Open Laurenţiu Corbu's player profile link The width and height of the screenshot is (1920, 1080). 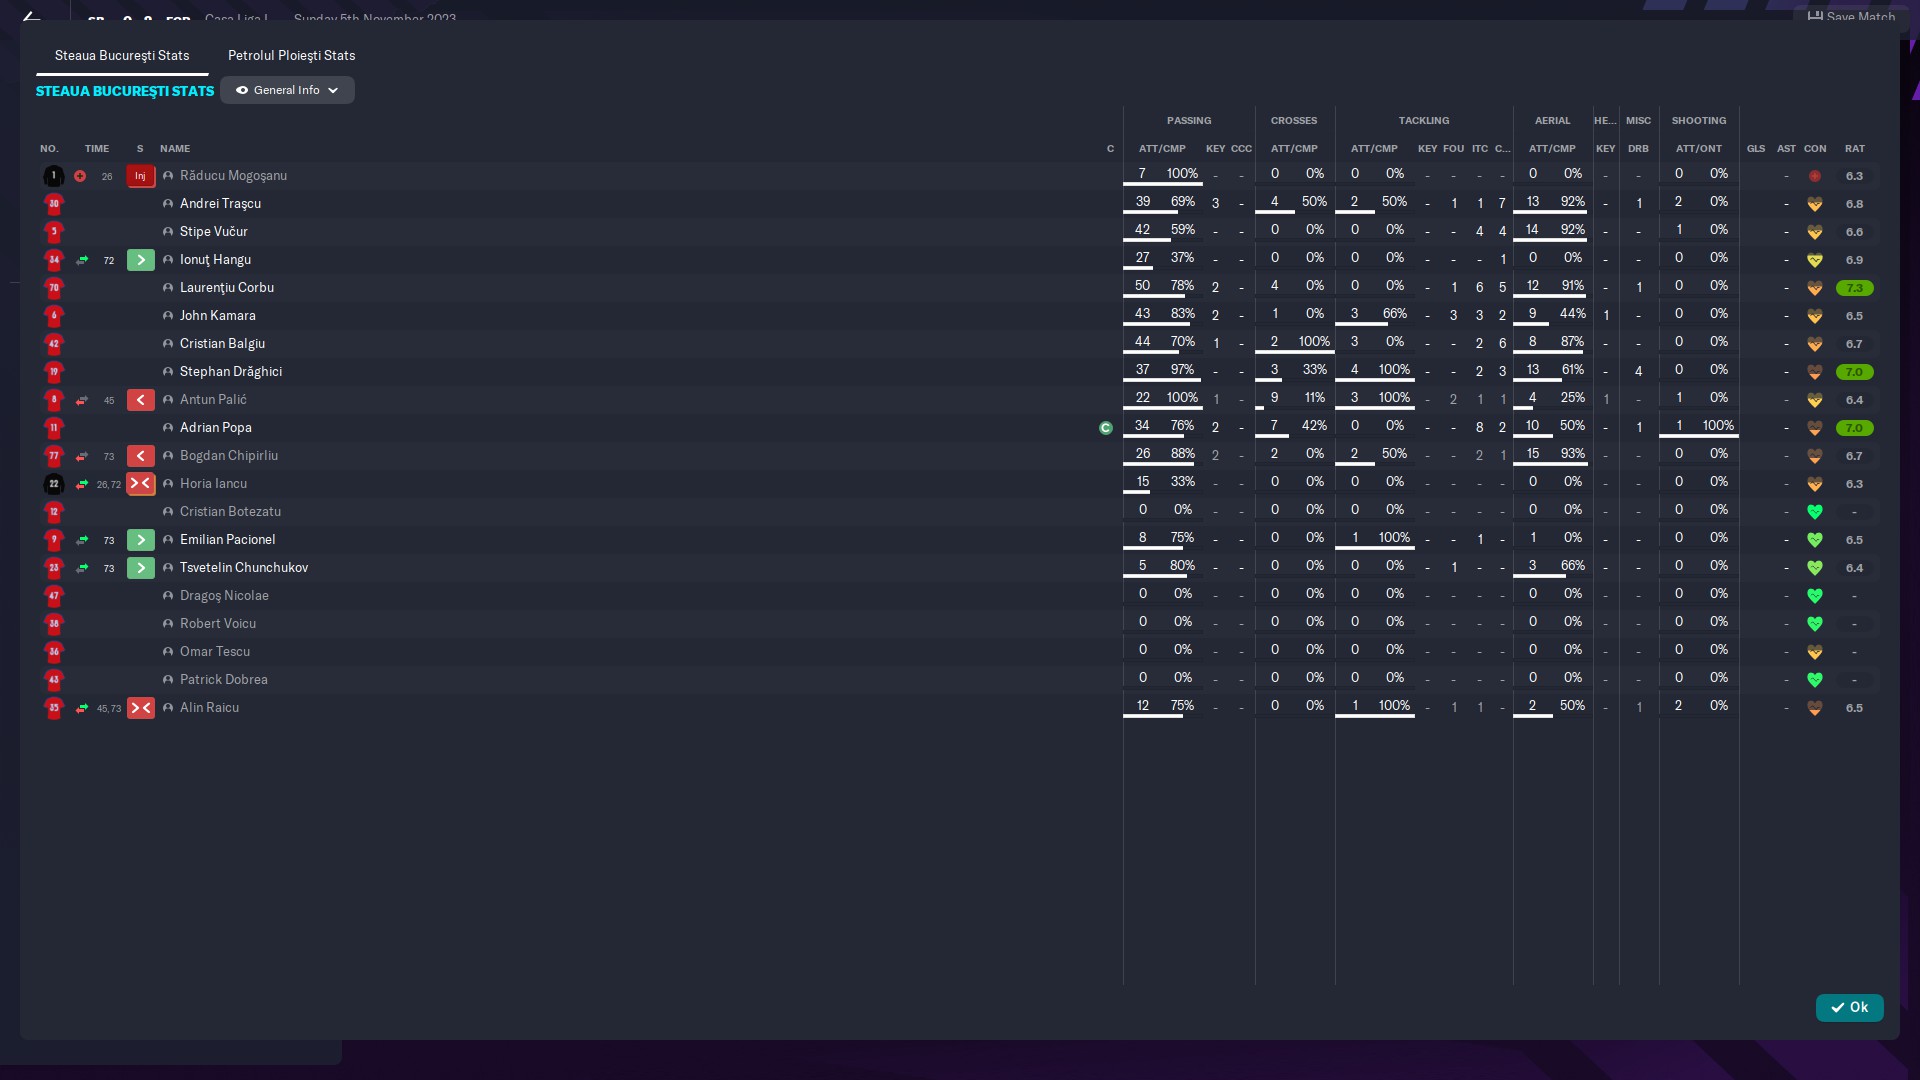point(226,288)
